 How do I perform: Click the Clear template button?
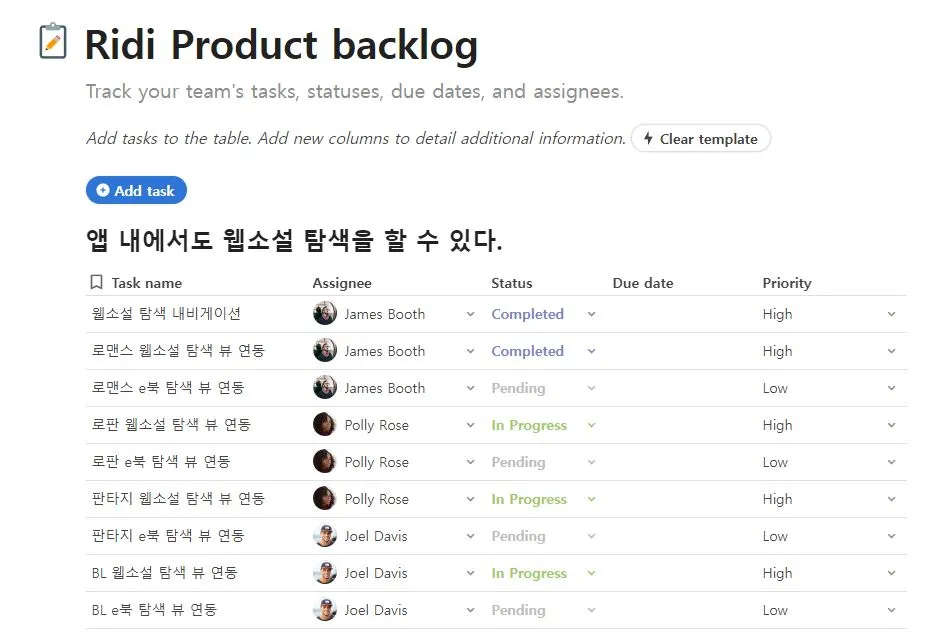click(x=701, y=138)
